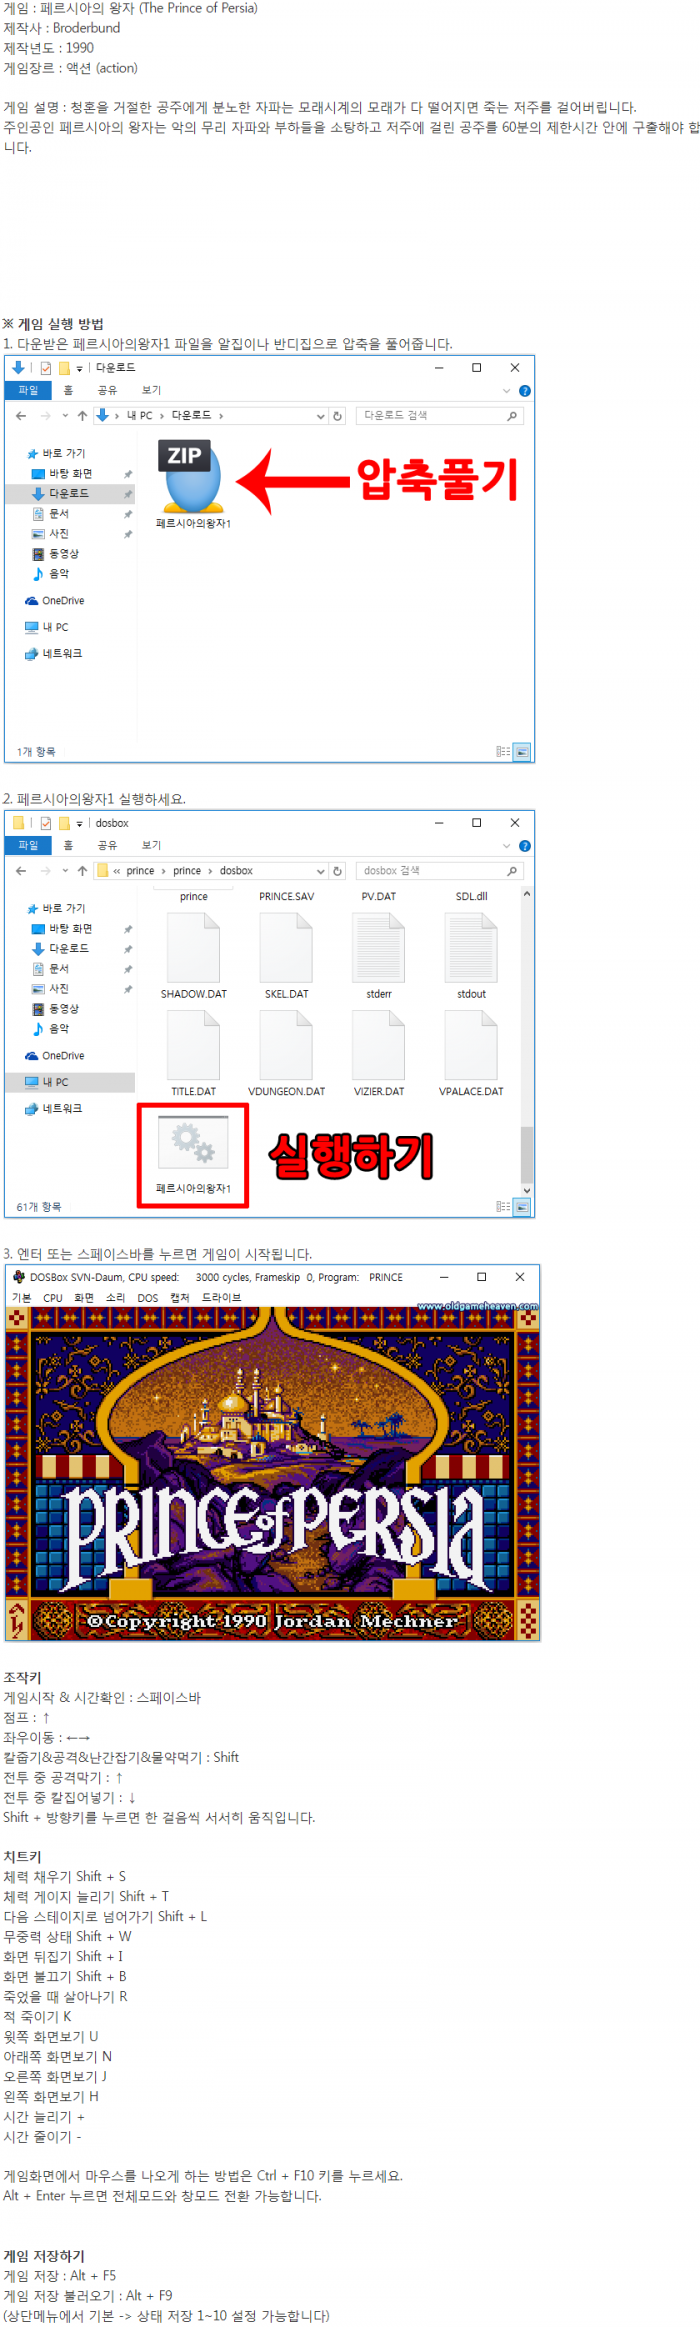Select 바탕 화면 in 다운로드 window sidebar
This screenshot has width=700, height=2327.
70,474
